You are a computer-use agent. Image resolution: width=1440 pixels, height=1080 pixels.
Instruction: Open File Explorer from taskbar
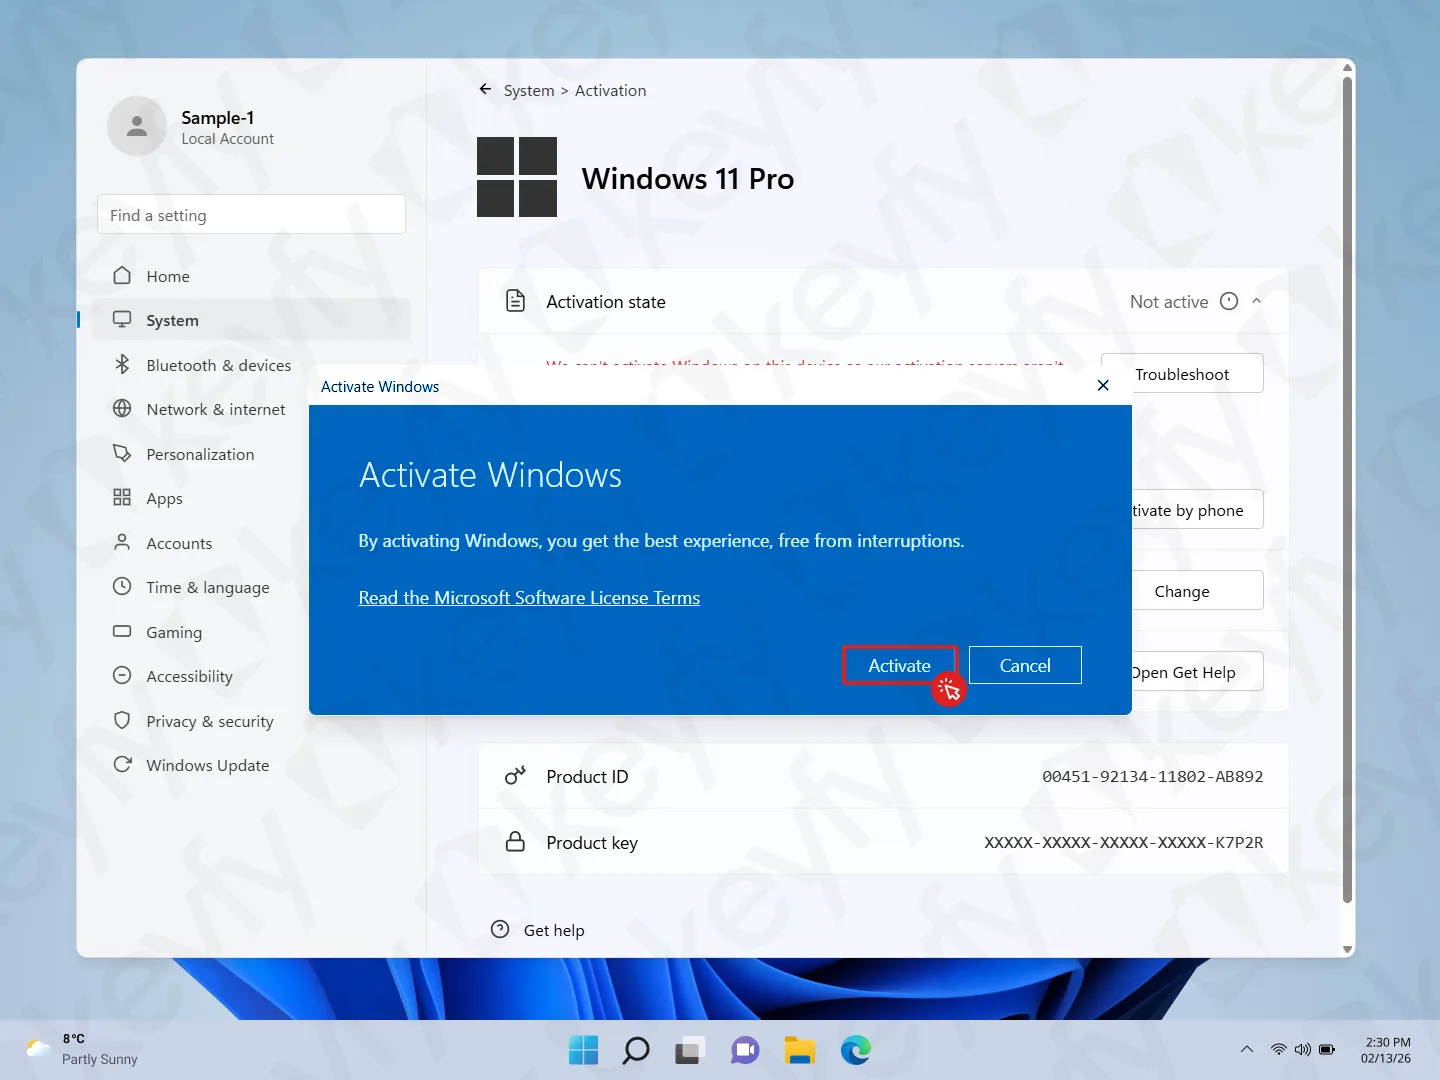pos(799,1050)
